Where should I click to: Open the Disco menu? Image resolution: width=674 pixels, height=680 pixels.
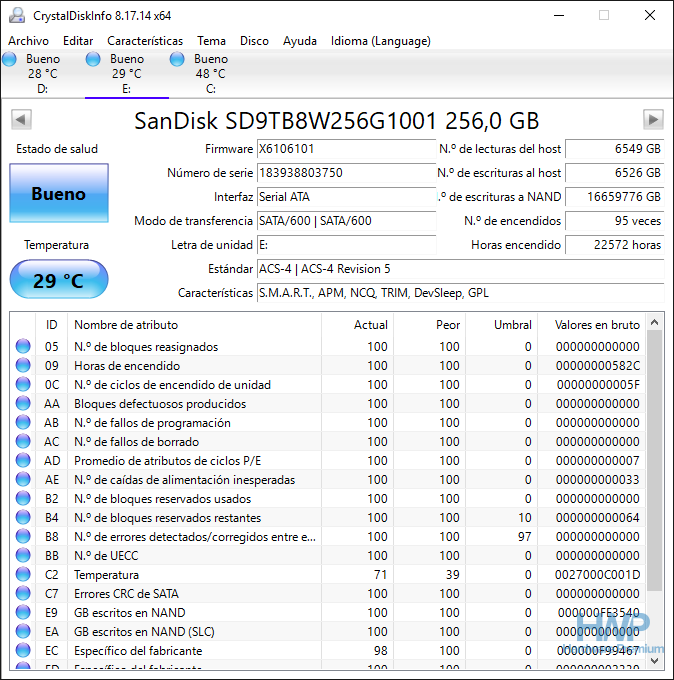pos(254,41)
